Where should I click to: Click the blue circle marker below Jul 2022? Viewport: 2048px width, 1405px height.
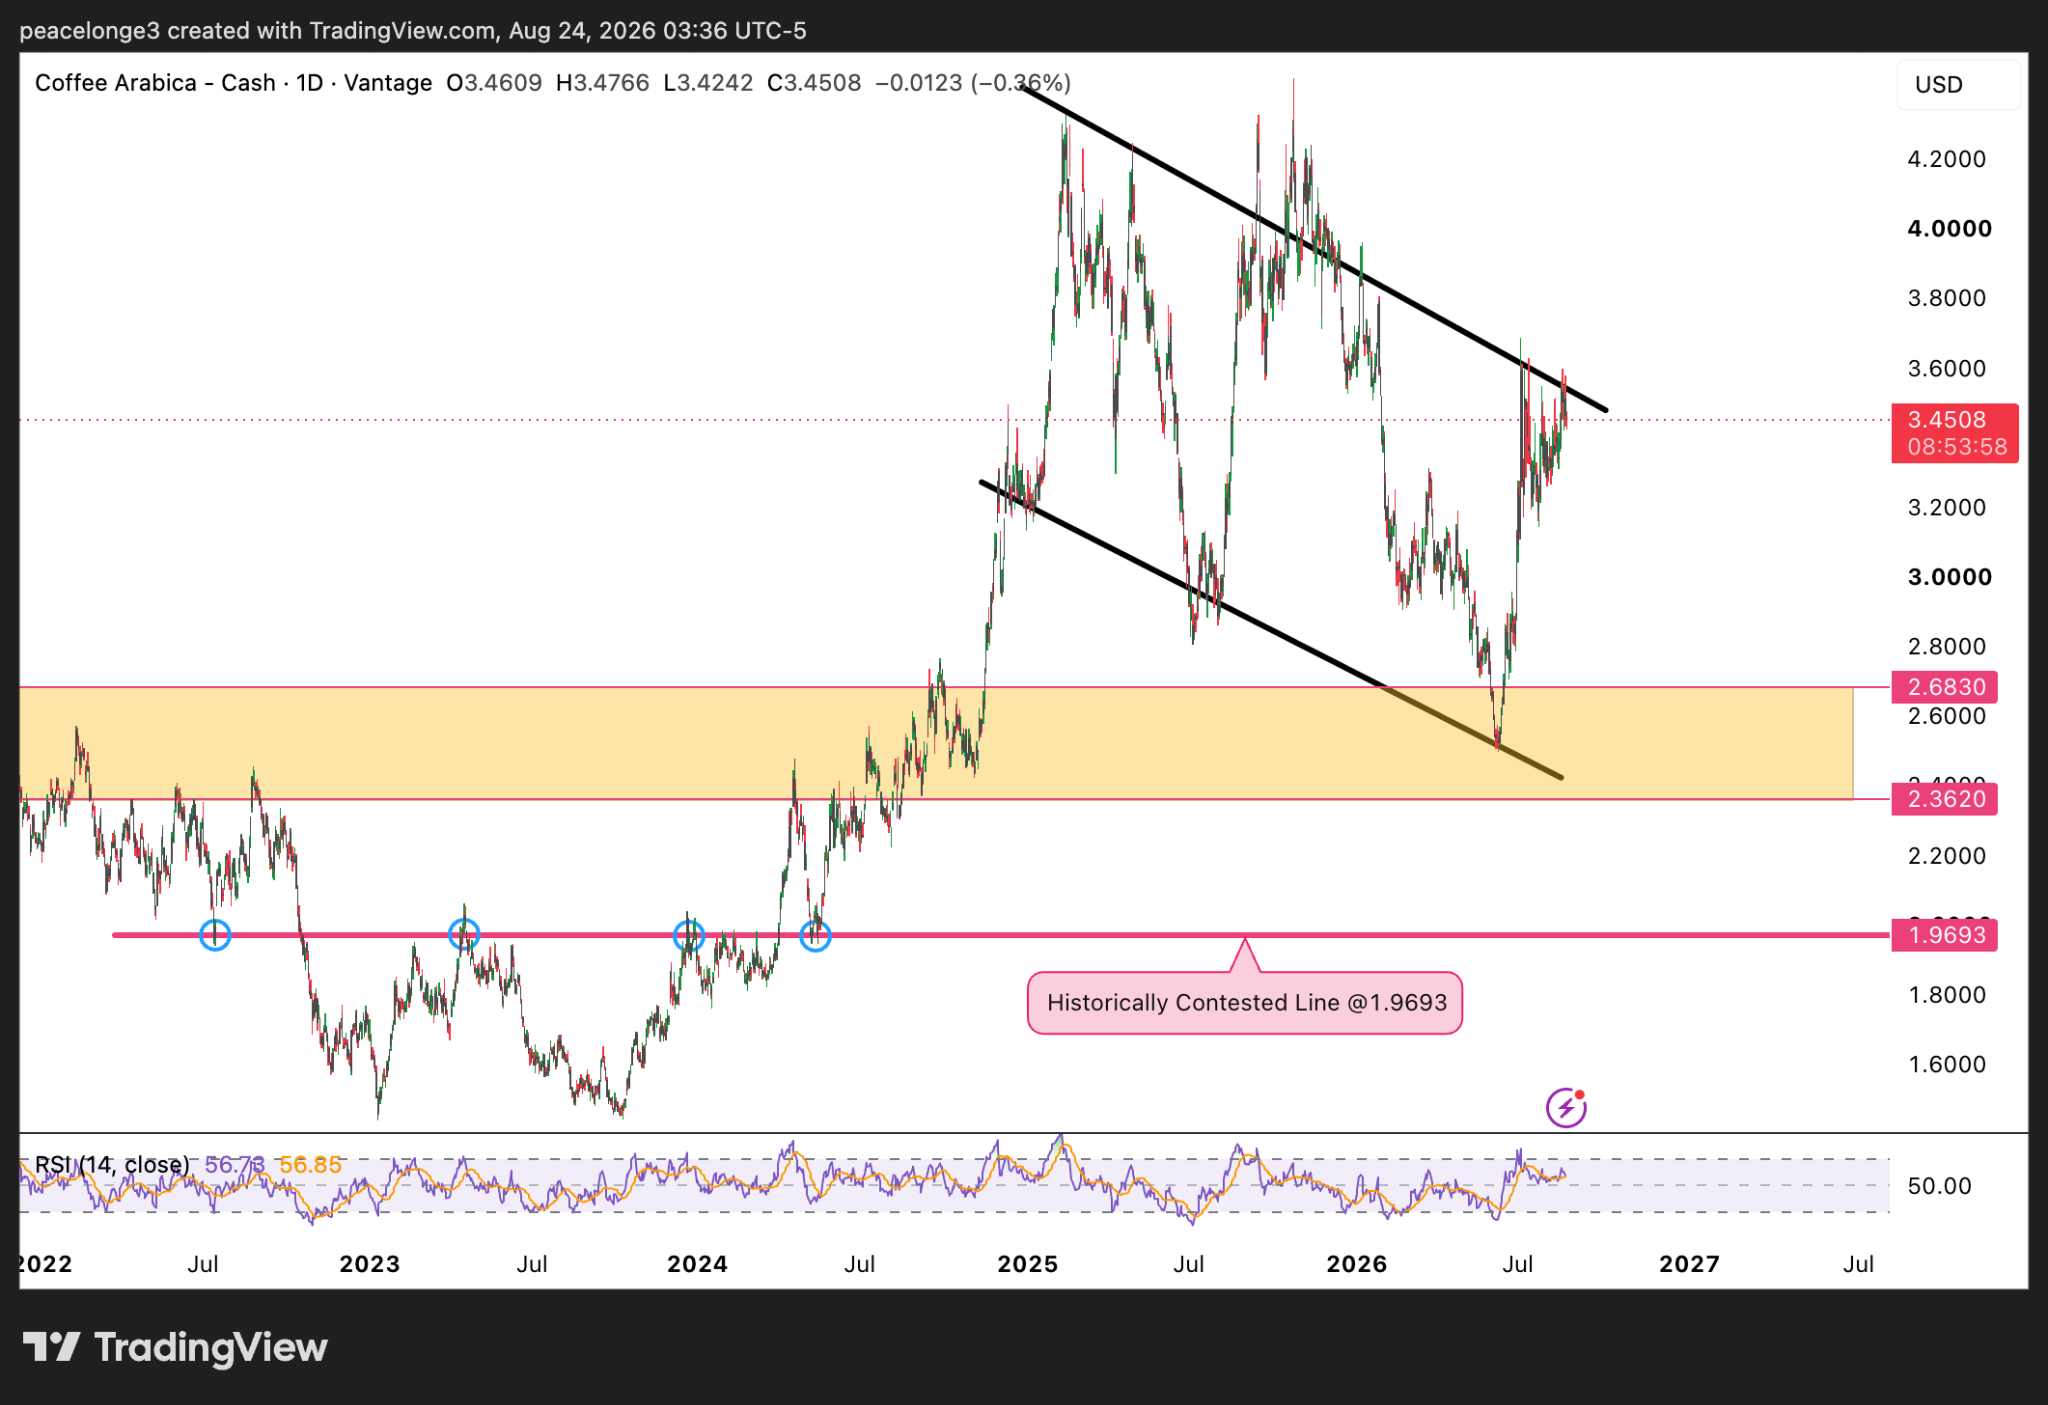click(x=215, y=935)
